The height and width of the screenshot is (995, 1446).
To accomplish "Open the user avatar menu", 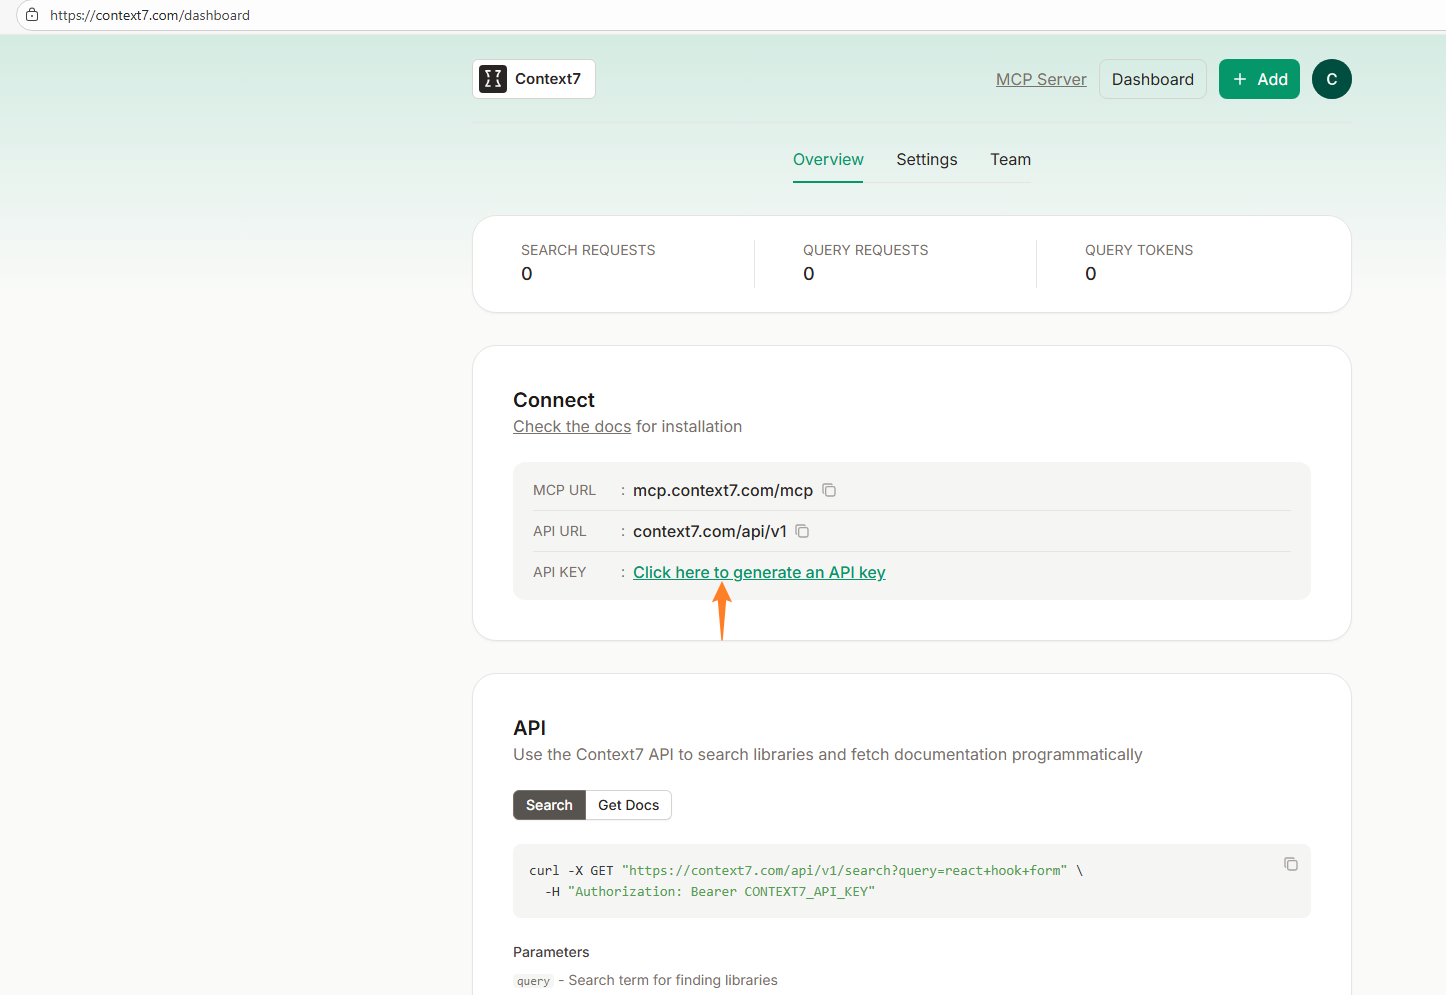I will click(x=1331, y=79).
